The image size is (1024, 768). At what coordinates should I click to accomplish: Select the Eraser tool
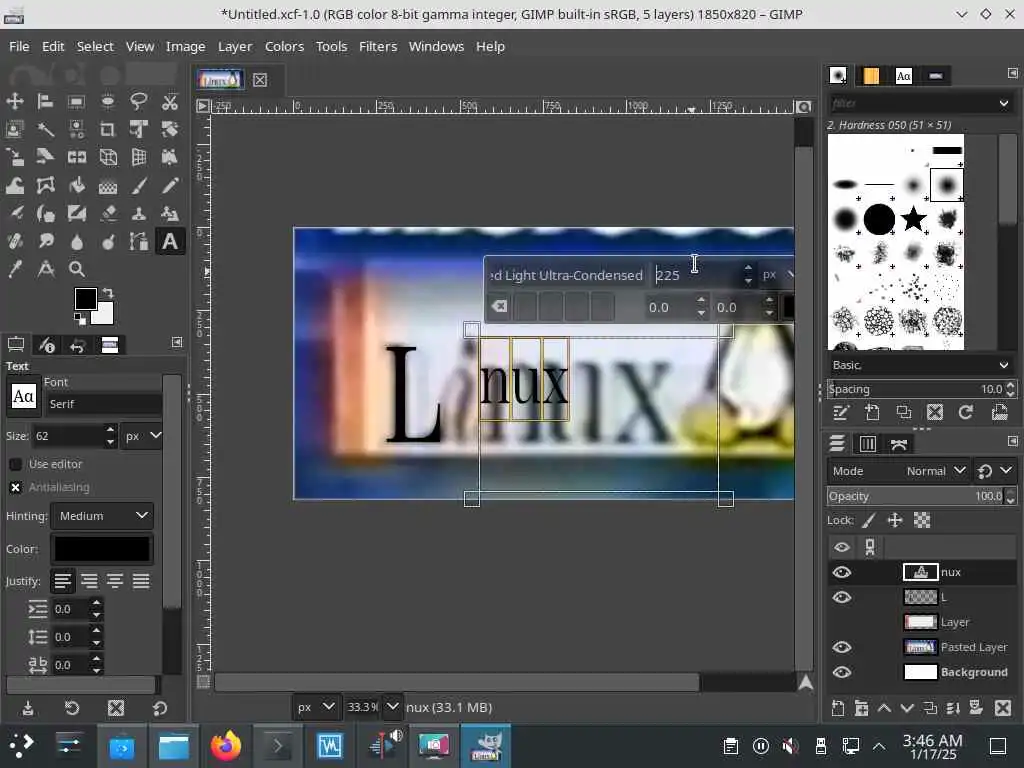(x=108, y=214)
